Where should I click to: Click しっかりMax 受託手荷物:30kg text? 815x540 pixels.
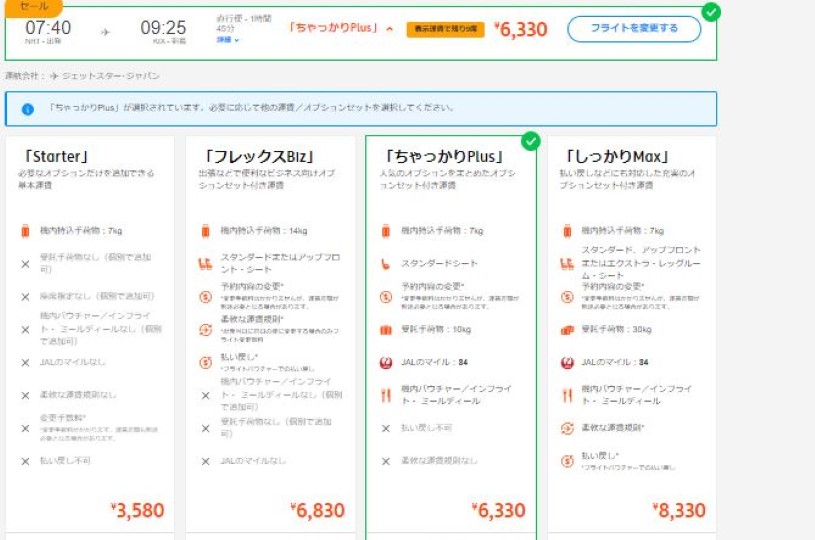(x=616, y=330)
